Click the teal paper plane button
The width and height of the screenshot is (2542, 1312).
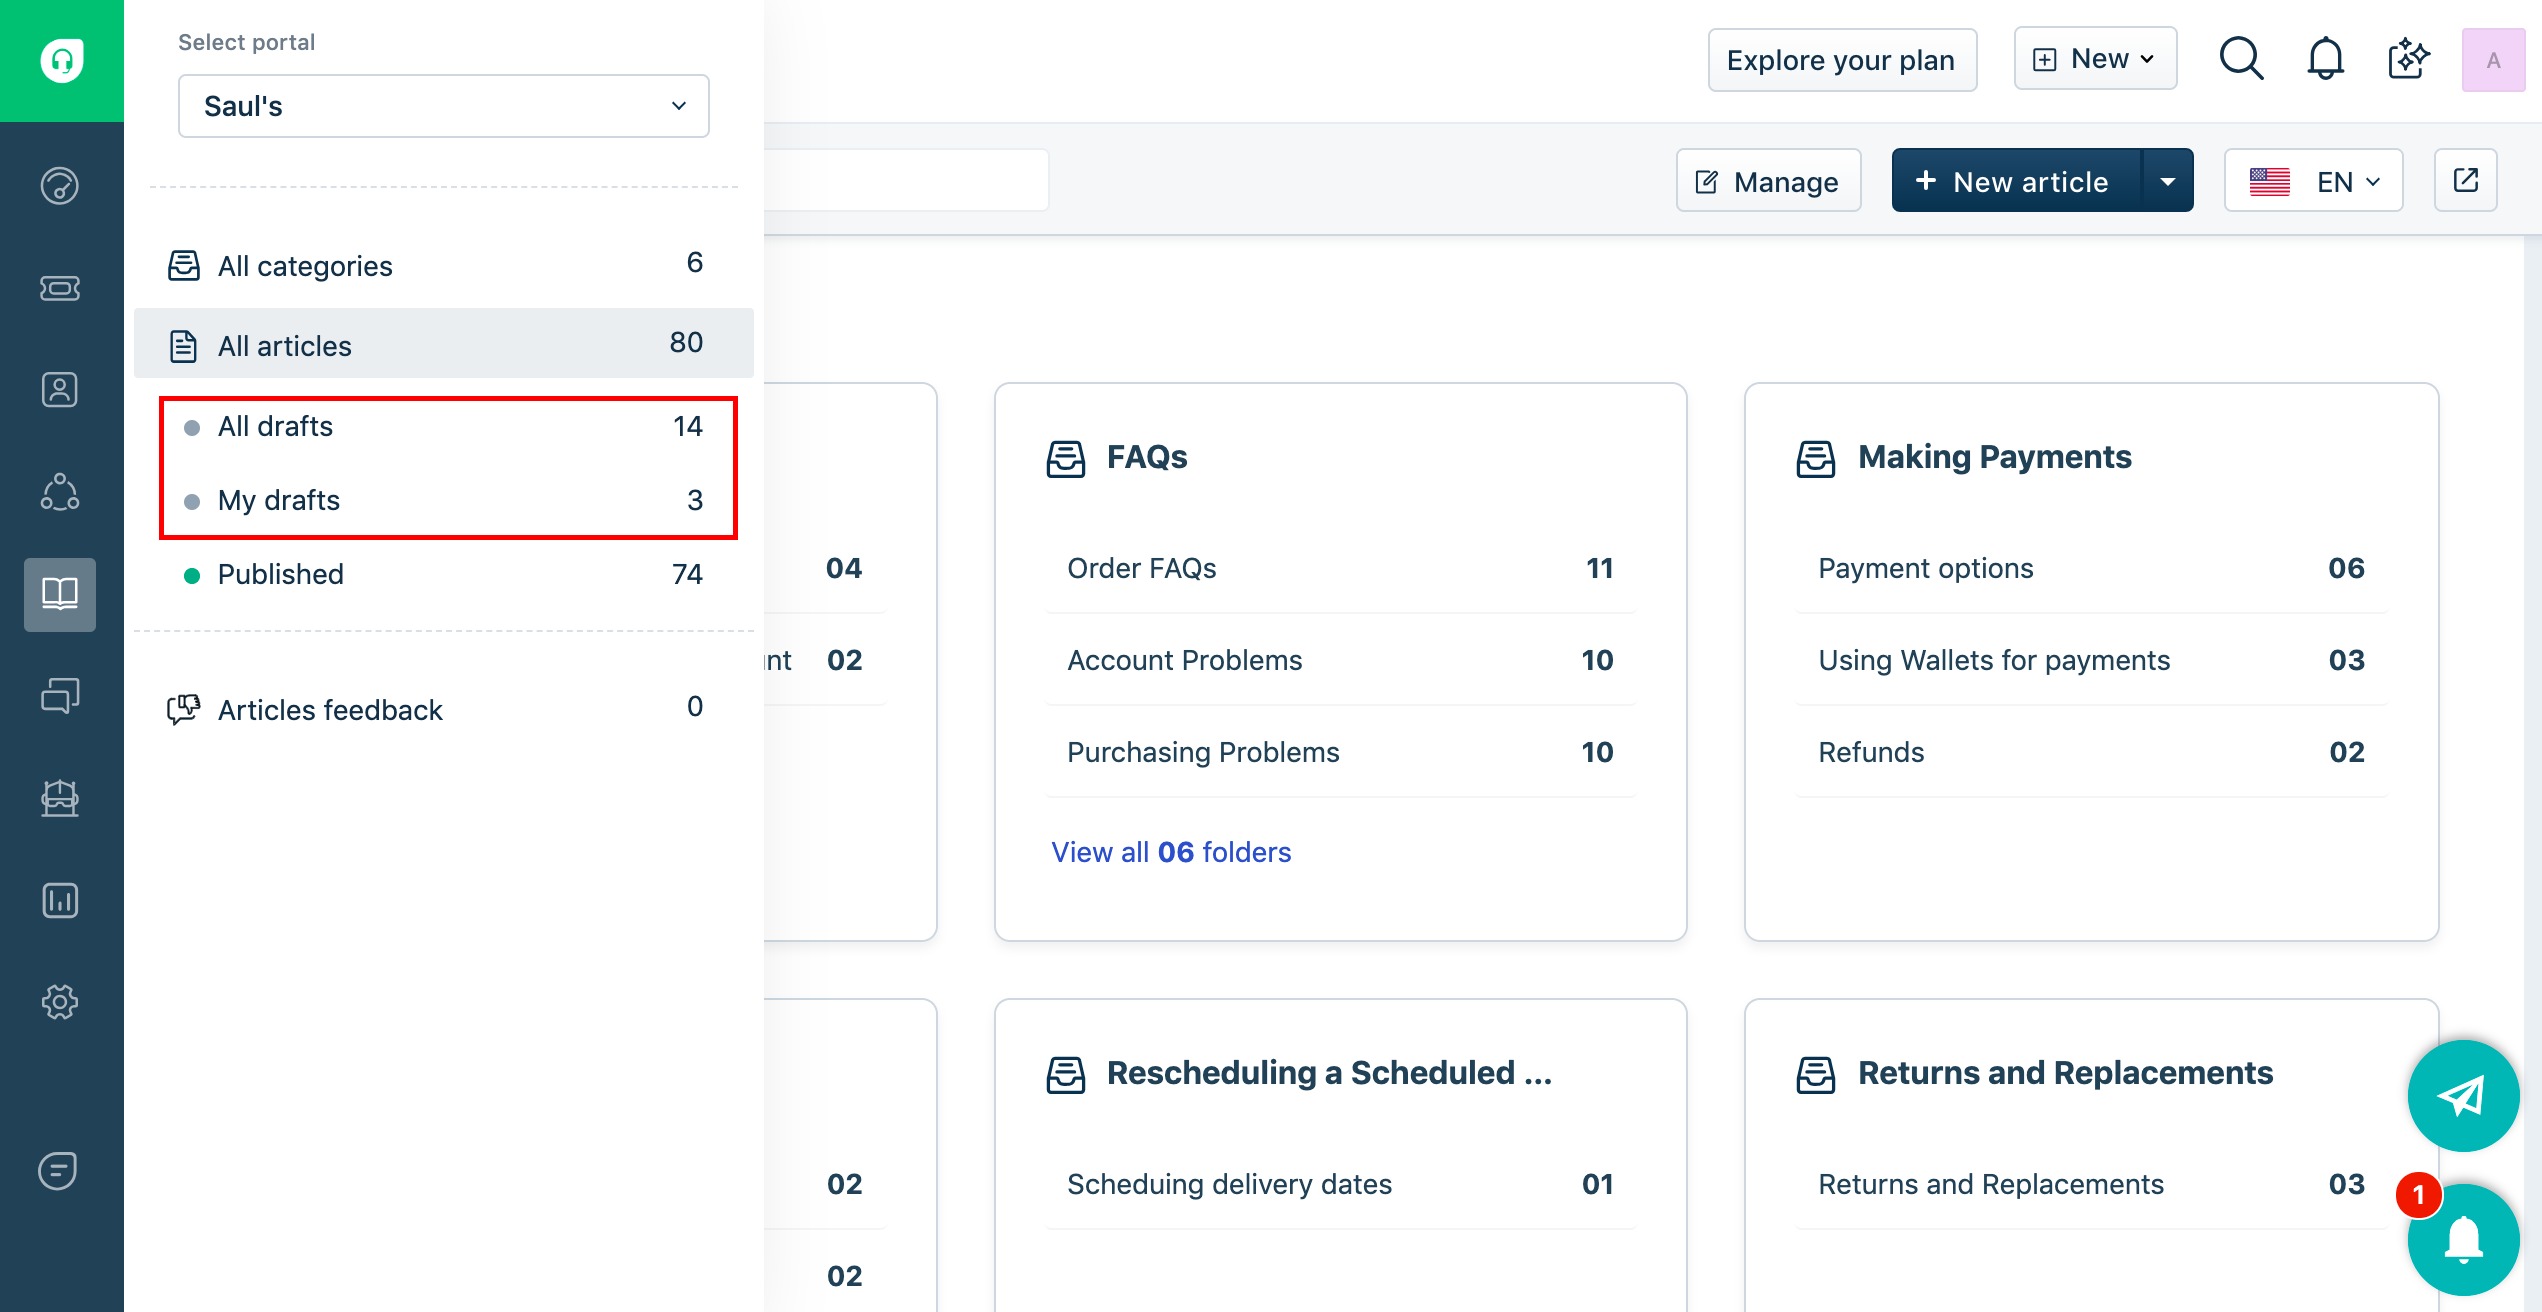pyautogui.click(x=2462, y=1096)
